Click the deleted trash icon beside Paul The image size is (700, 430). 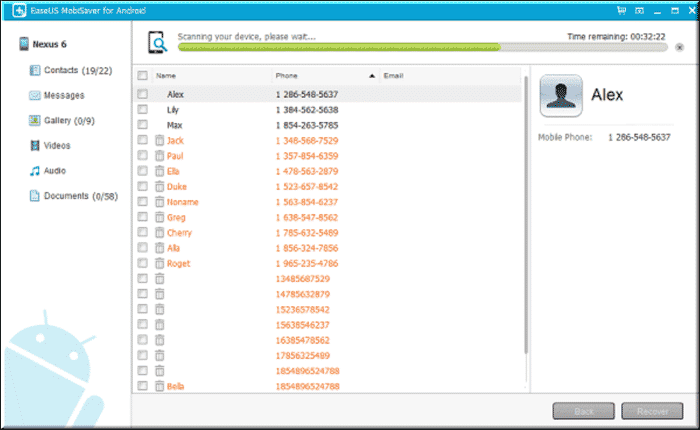[159, 156]
